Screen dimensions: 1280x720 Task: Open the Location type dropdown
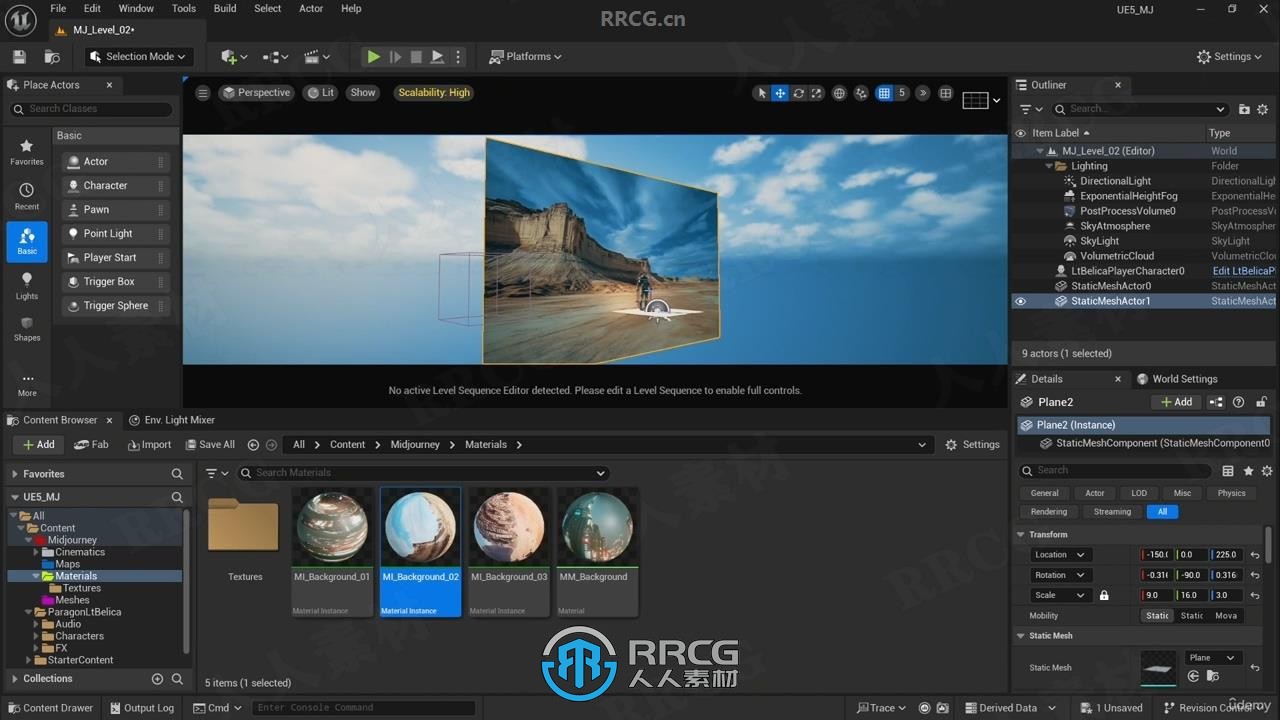(x=1059, y=555)
